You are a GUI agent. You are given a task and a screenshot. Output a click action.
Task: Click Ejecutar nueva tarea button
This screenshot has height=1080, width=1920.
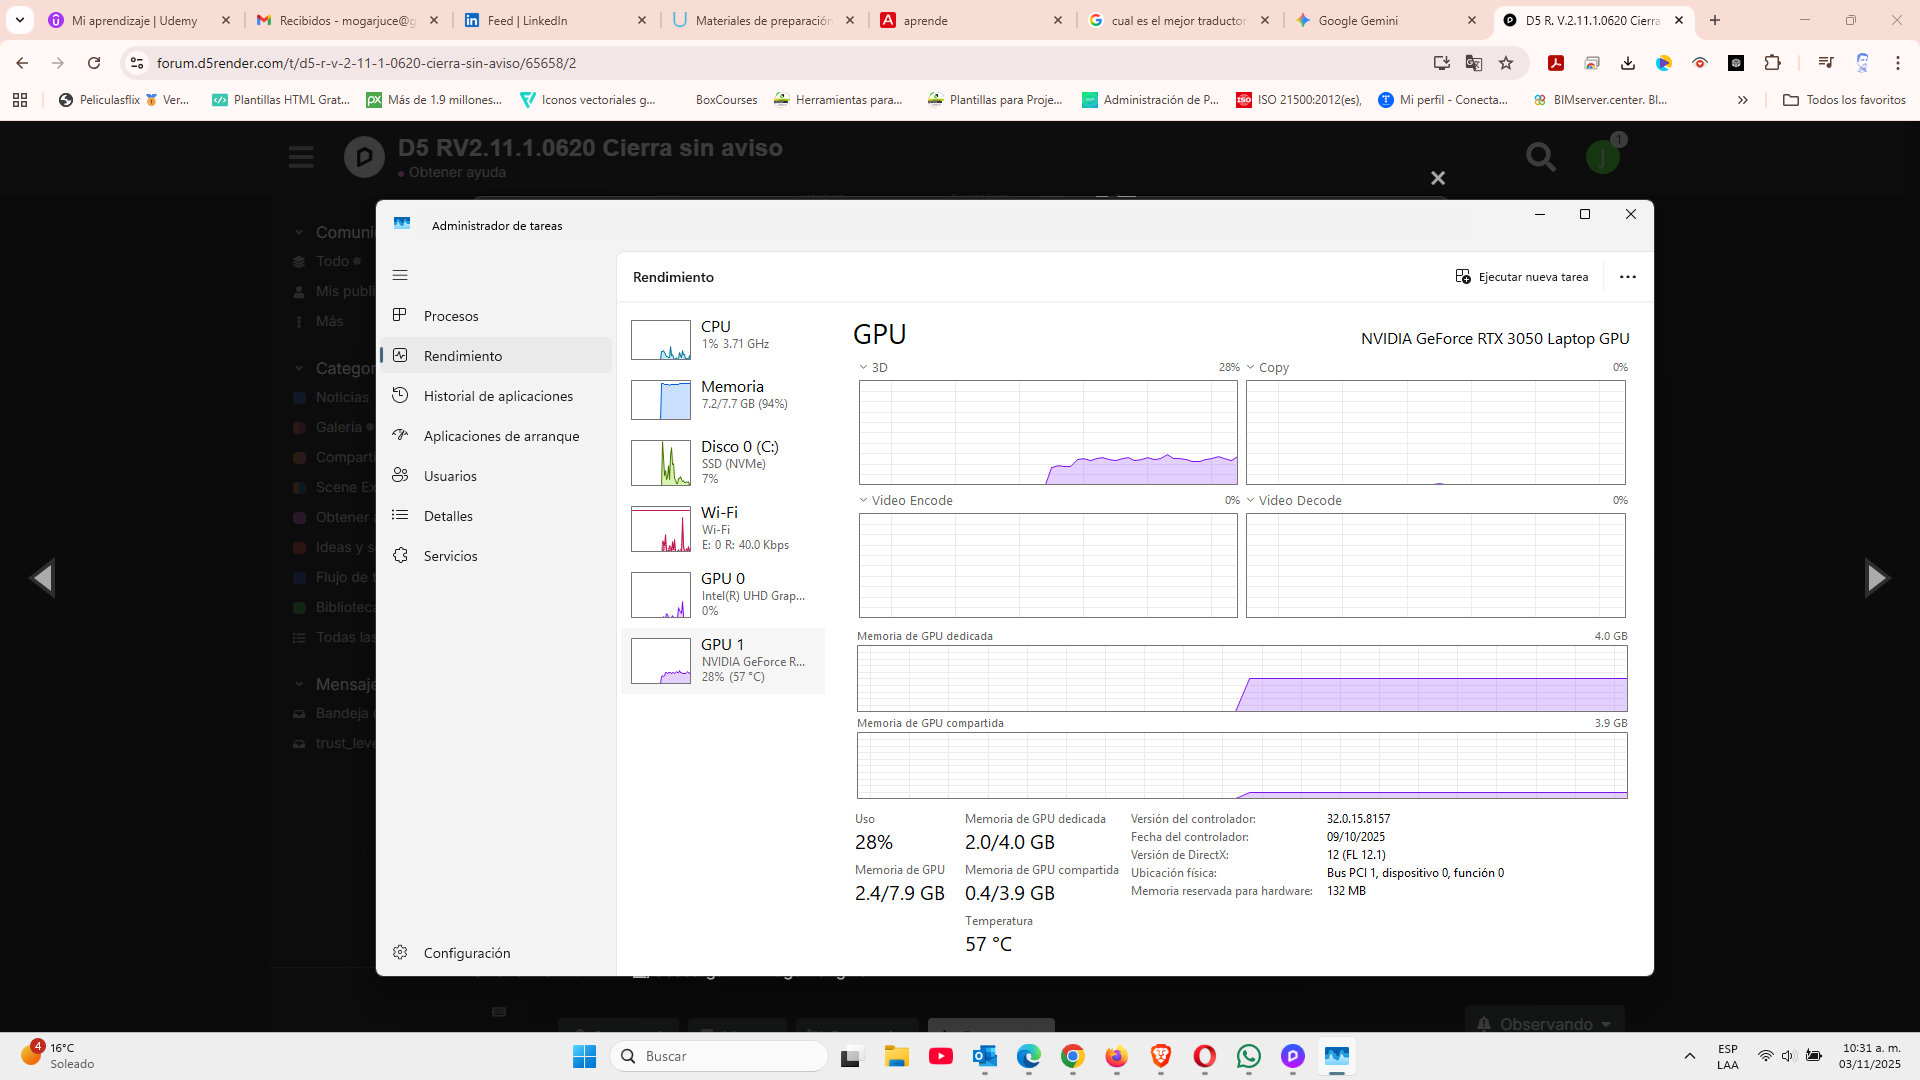click(x=1521, y=277)
